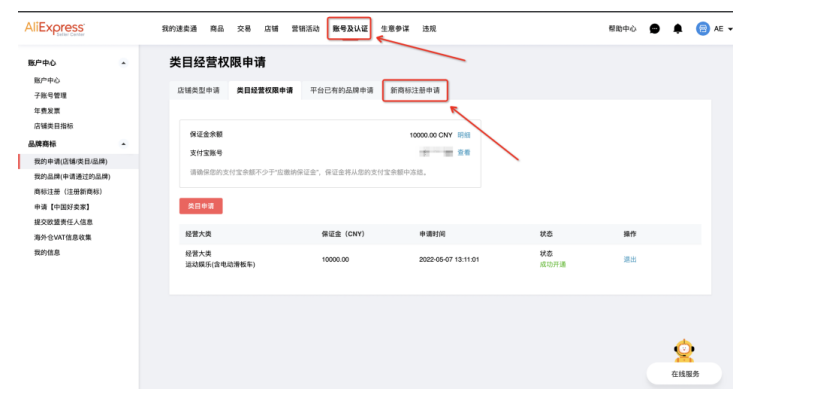
Task: Open 我的品牌(申请通过的品牌) sidebar item
Action: coord(72,176)
